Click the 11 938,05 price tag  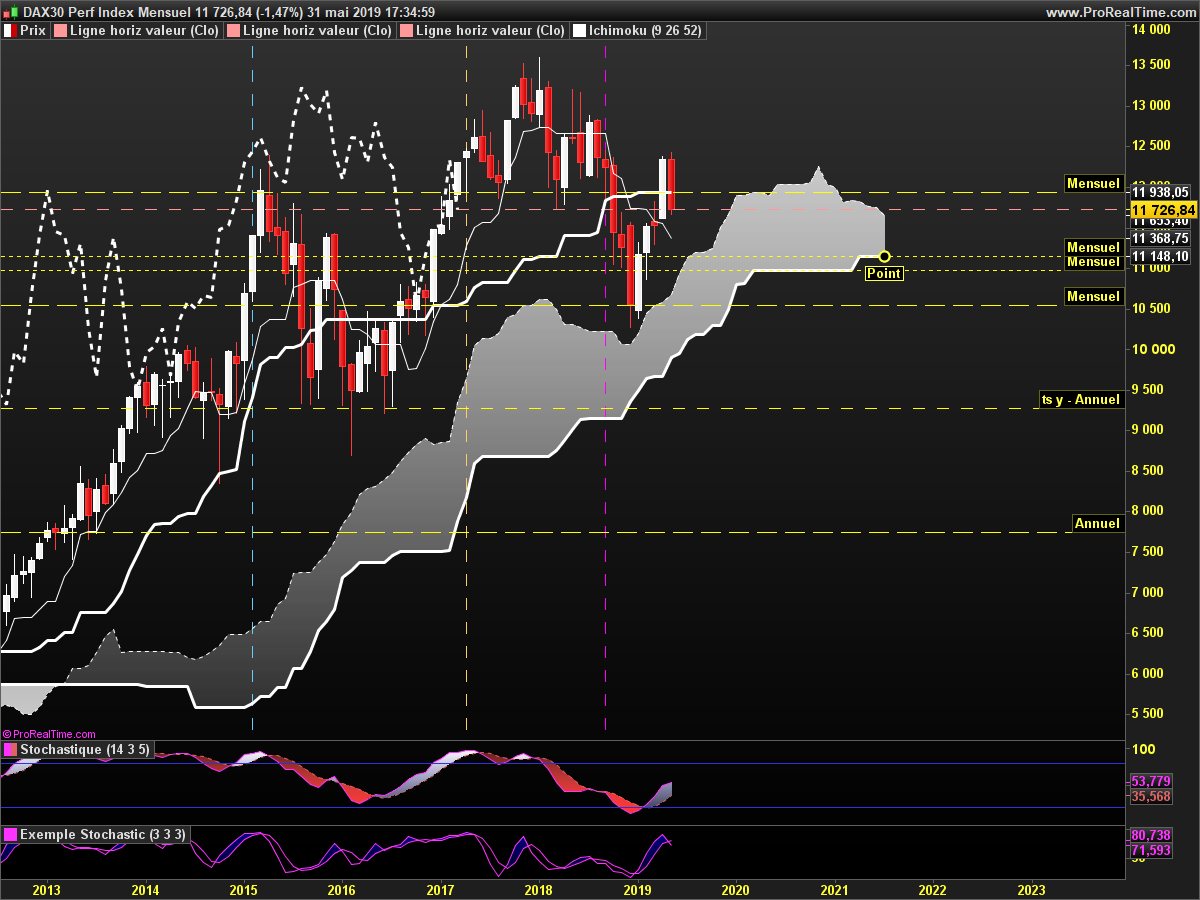[1163, 192]
